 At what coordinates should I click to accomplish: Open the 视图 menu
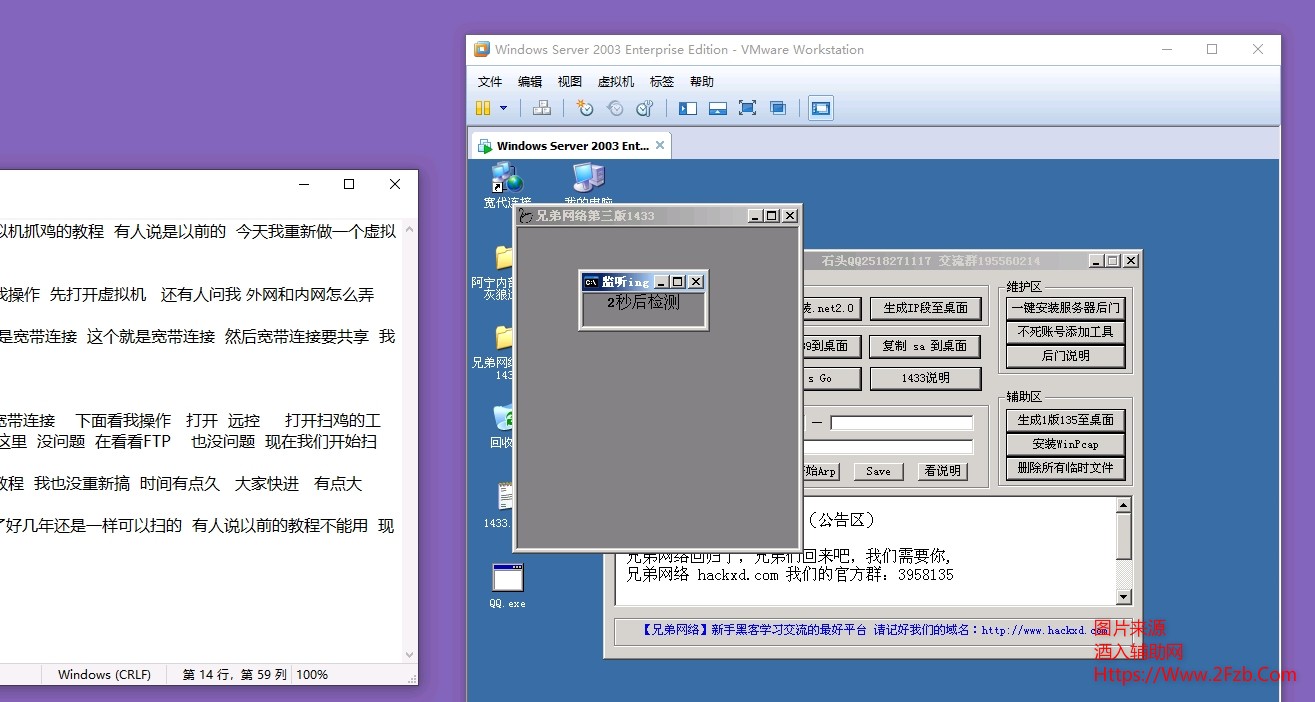coord(570,82)
